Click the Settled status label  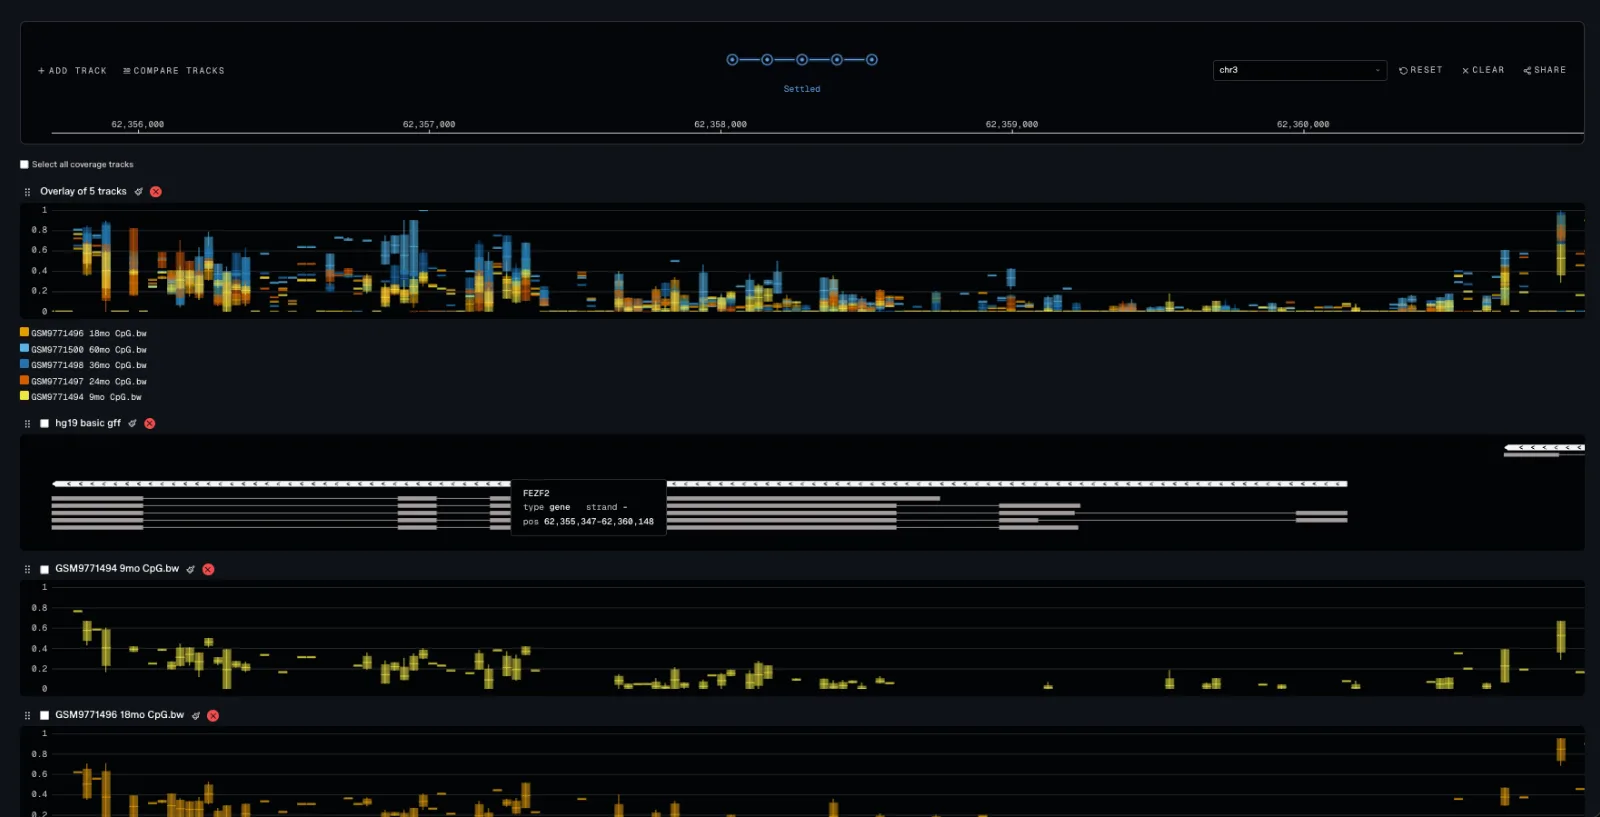pos(802,90)
